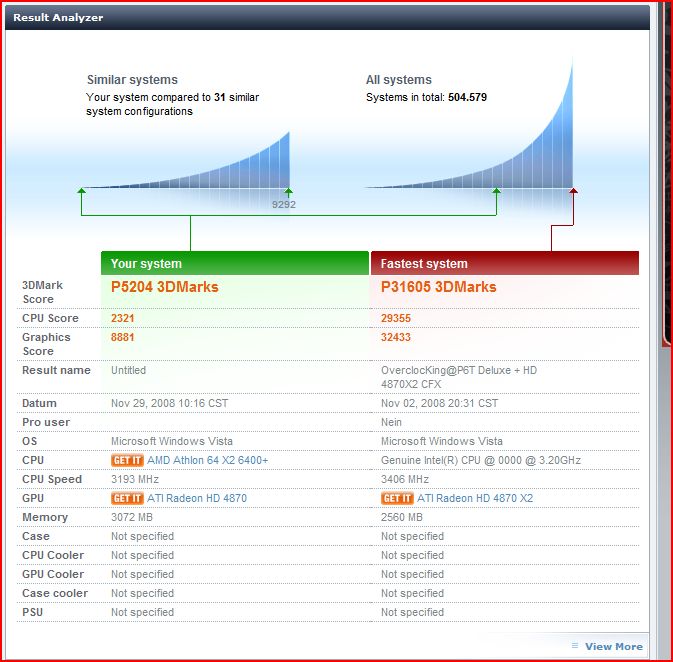The width and height of the screenshot is (673, 662).
Task: Click the Similar systems heading
Action: [132, 79]
